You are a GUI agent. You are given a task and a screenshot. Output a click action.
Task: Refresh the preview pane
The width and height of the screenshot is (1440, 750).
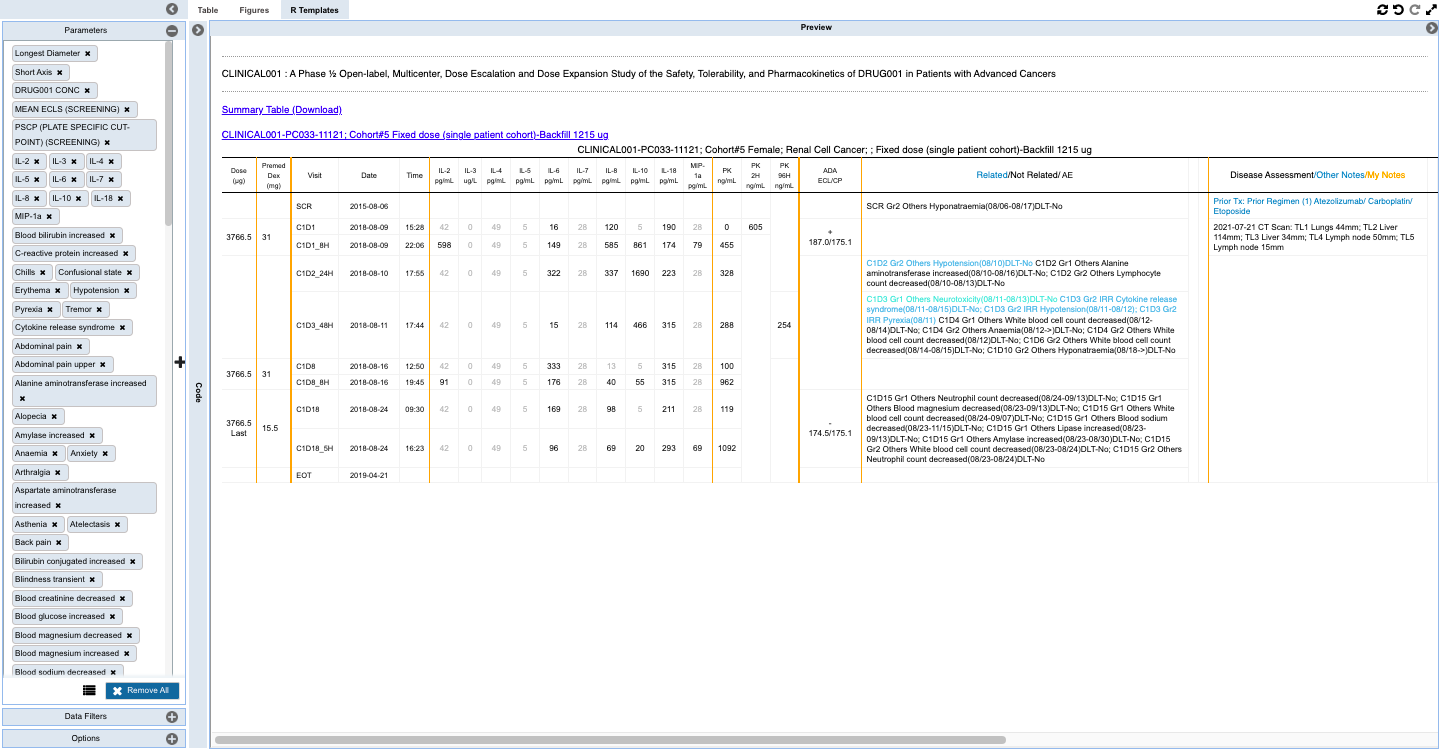tap(1381, 9)
